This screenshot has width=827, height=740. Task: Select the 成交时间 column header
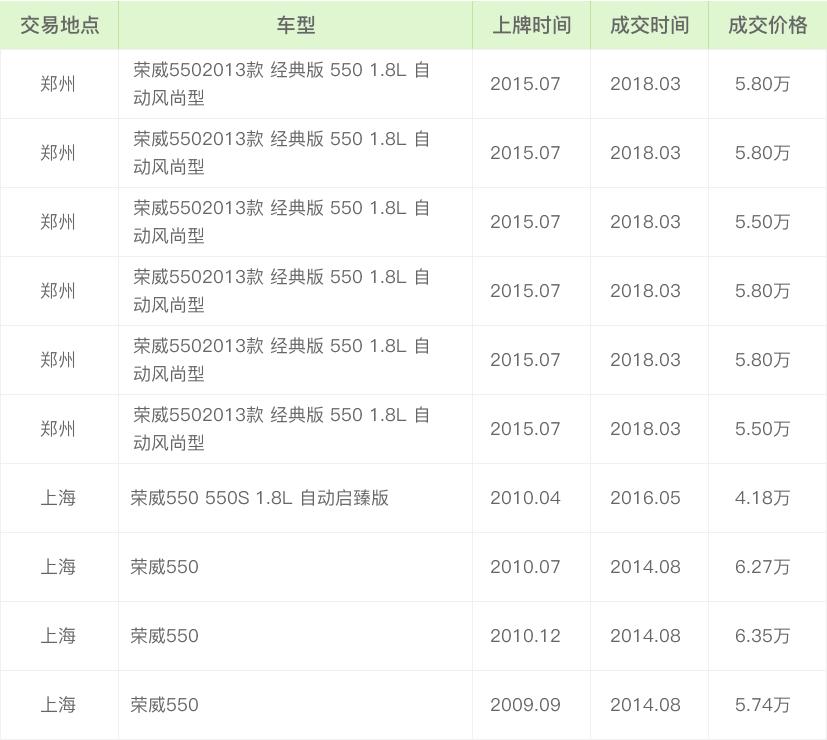649,25
